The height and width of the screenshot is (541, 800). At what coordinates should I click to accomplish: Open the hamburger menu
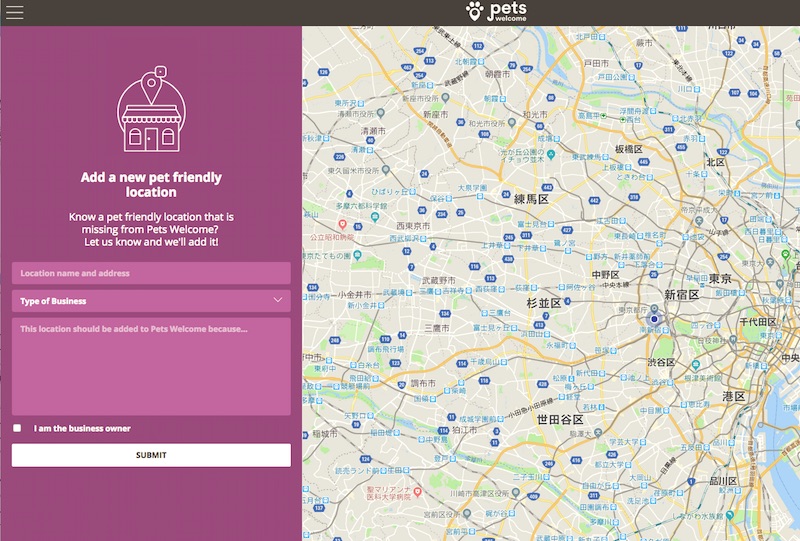coord(14,12)
